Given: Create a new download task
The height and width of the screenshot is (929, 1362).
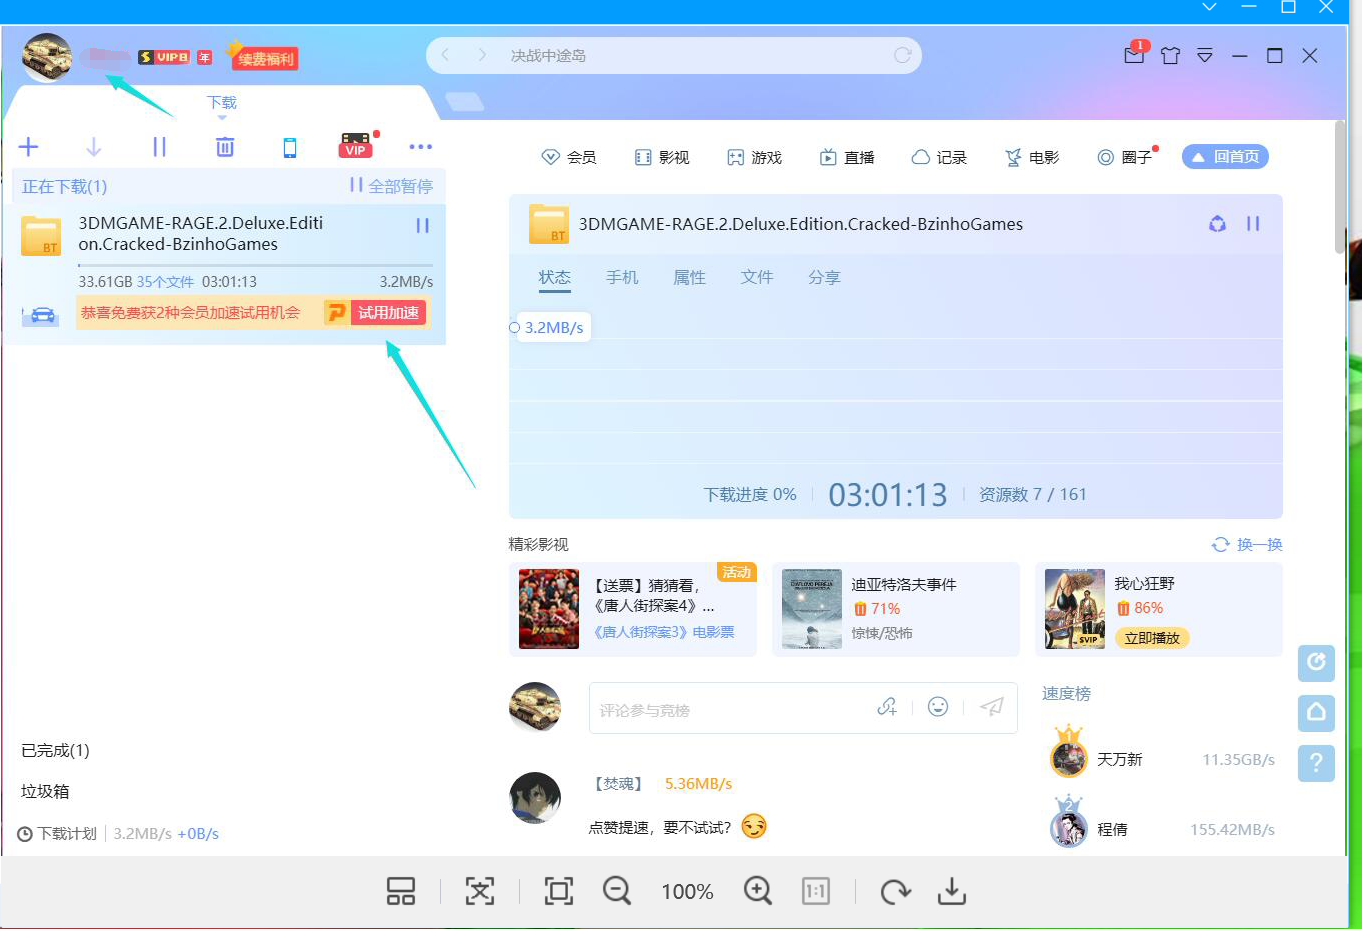Looking at the screenshot, I should pos(28,146).
